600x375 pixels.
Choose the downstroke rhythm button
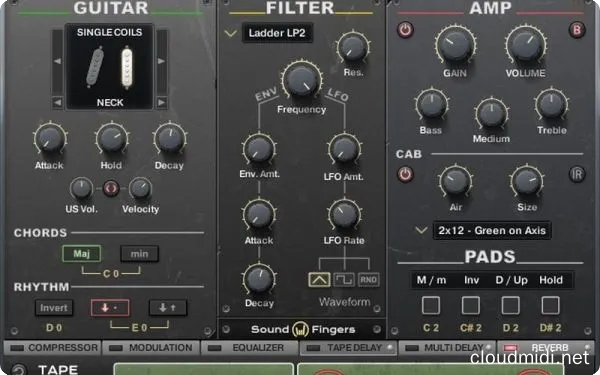pyautogui.click(x=110, y=308)
